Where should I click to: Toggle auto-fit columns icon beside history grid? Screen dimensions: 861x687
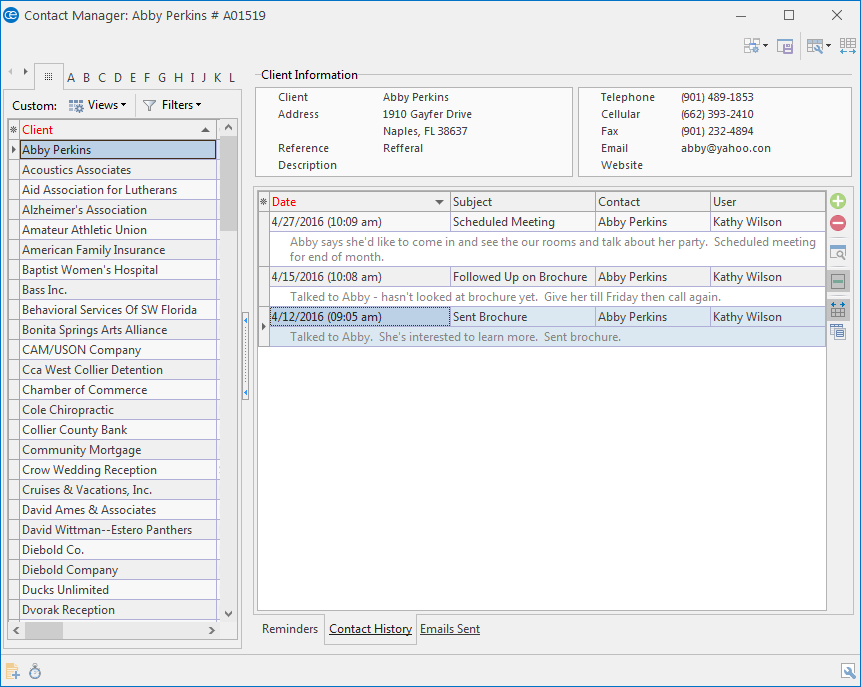(837, 309)
